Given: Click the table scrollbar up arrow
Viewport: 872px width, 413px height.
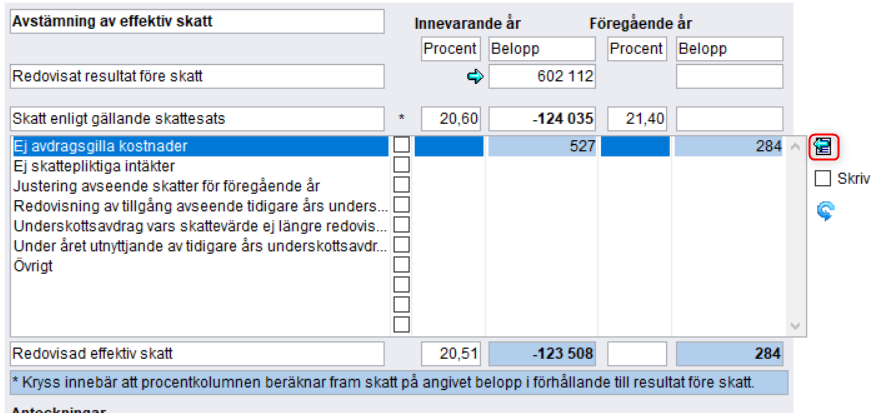Looking at the screenshot, I should (795, 147).
